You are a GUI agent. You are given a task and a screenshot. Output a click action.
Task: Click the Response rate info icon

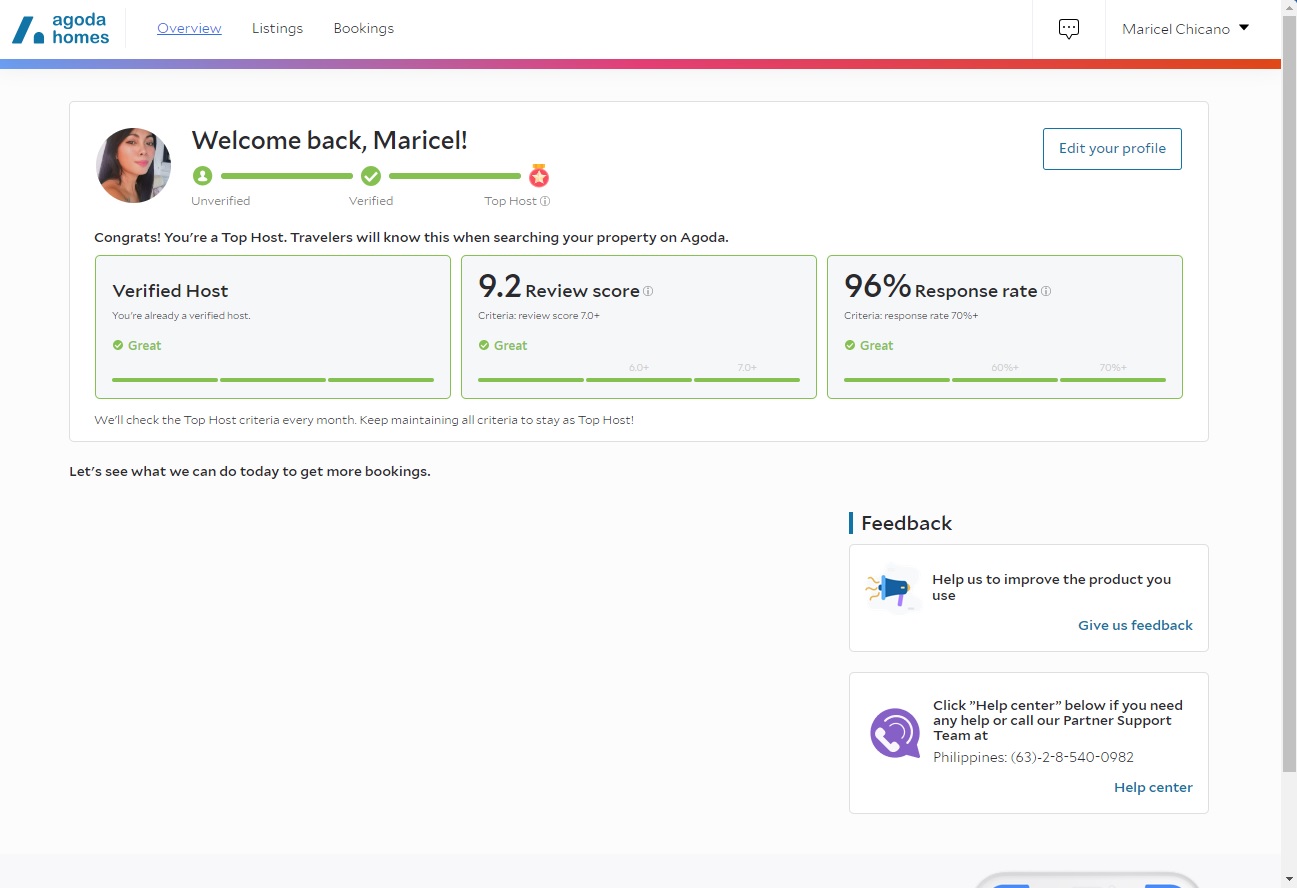coord(1046,291)
